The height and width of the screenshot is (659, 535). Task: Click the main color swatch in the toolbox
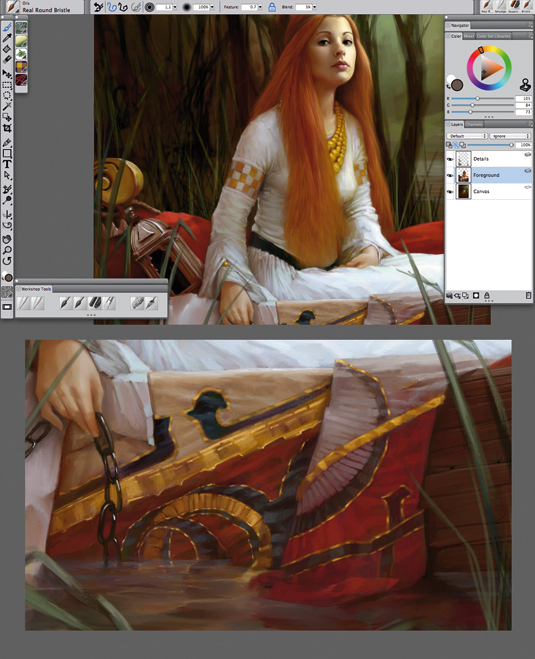coord(8,277)
